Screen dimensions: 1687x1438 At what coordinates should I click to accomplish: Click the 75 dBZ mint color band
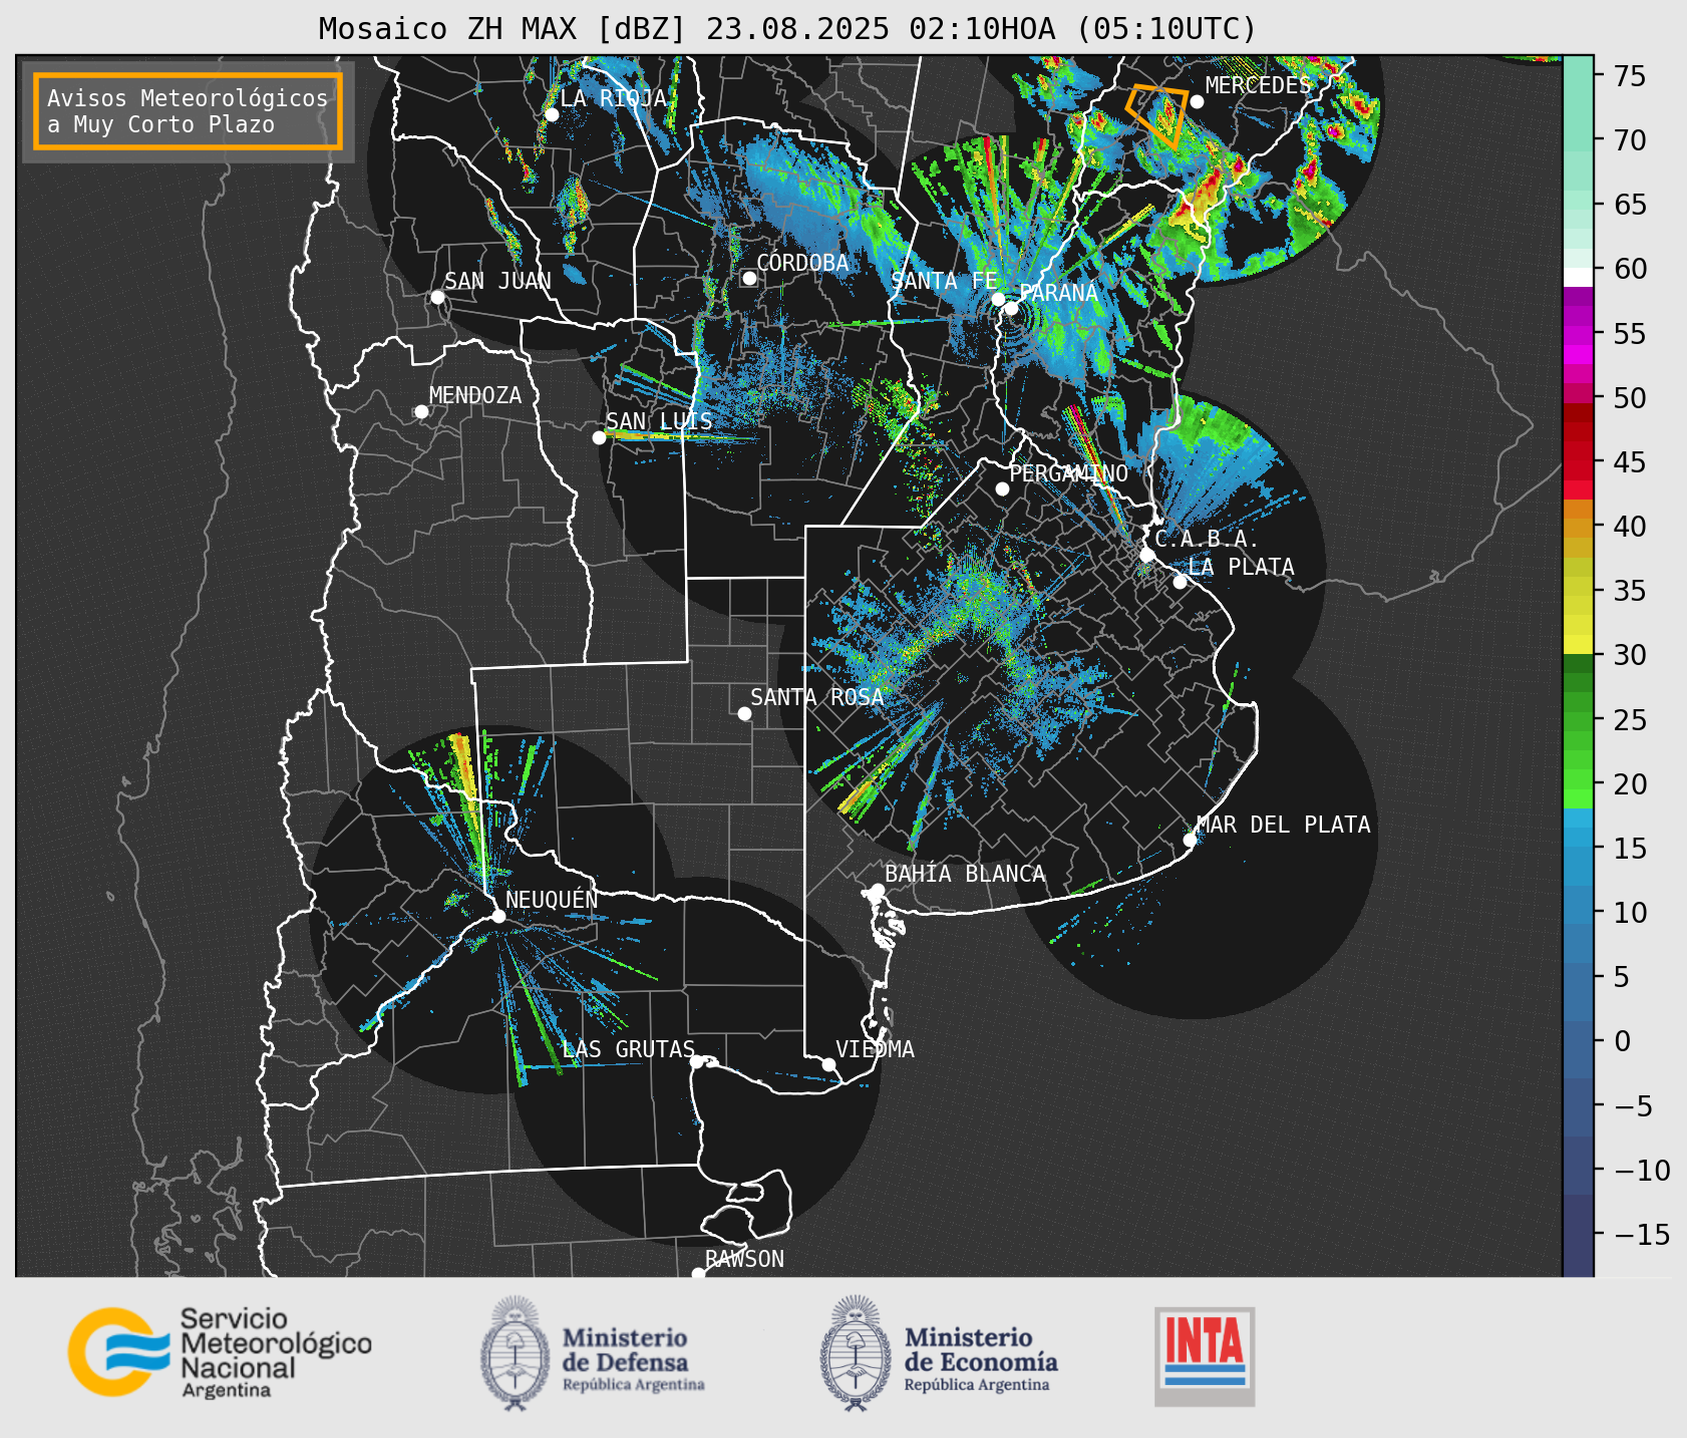click(1578, 75)
